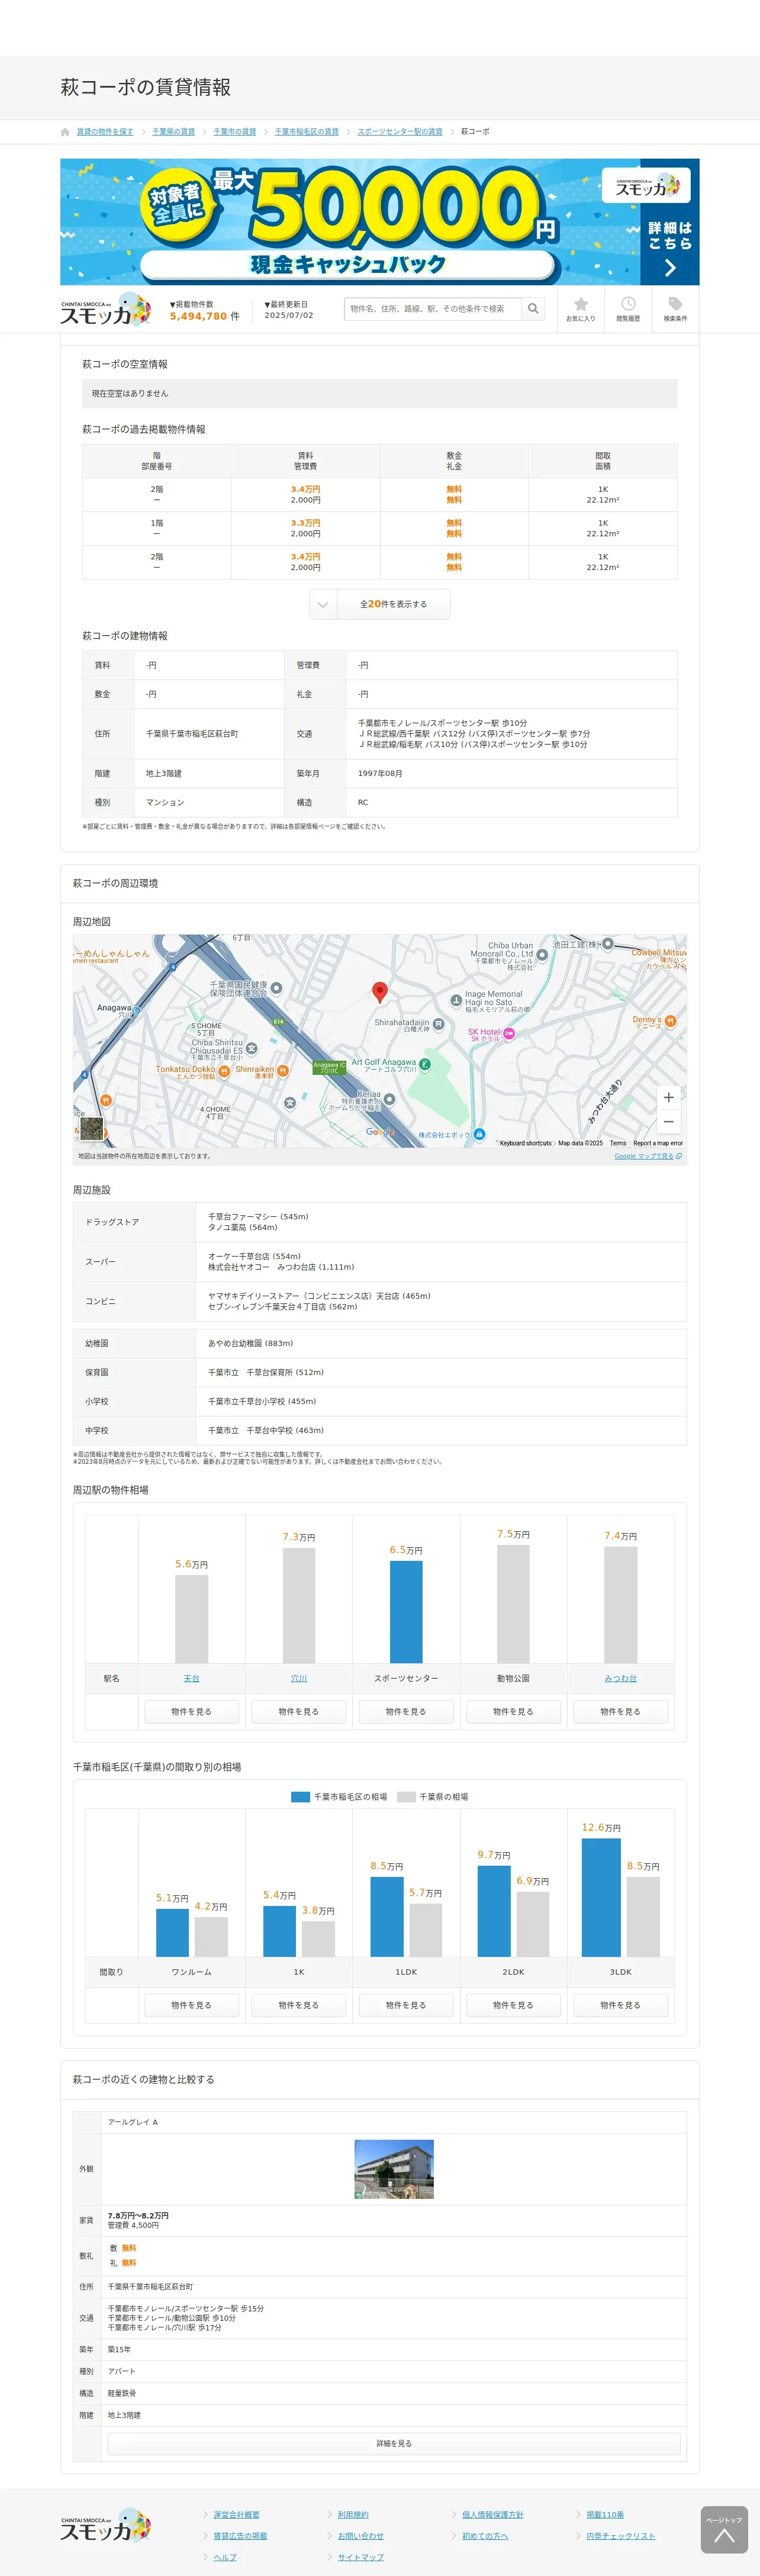Open 運営会社概要 footer link
Viewport: 760px width, 2576px height.
coord(236,2514)
